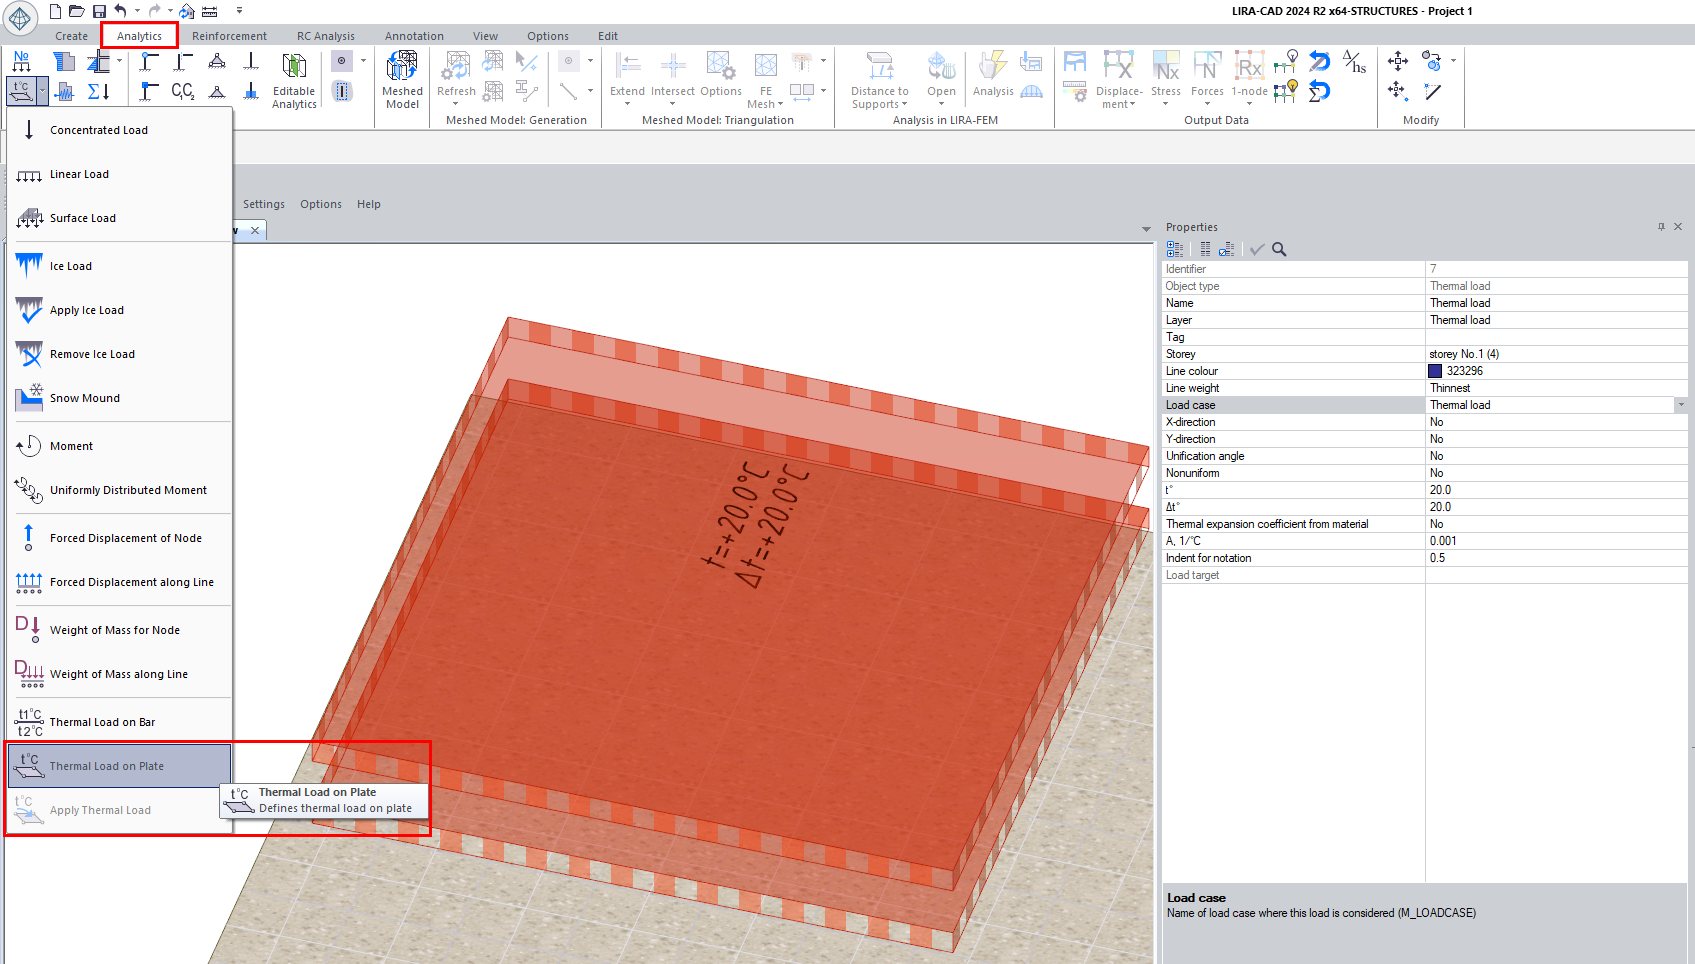Click the A, 1/°C value field
Screen dimensions: 1695x964
point(1555,541)
